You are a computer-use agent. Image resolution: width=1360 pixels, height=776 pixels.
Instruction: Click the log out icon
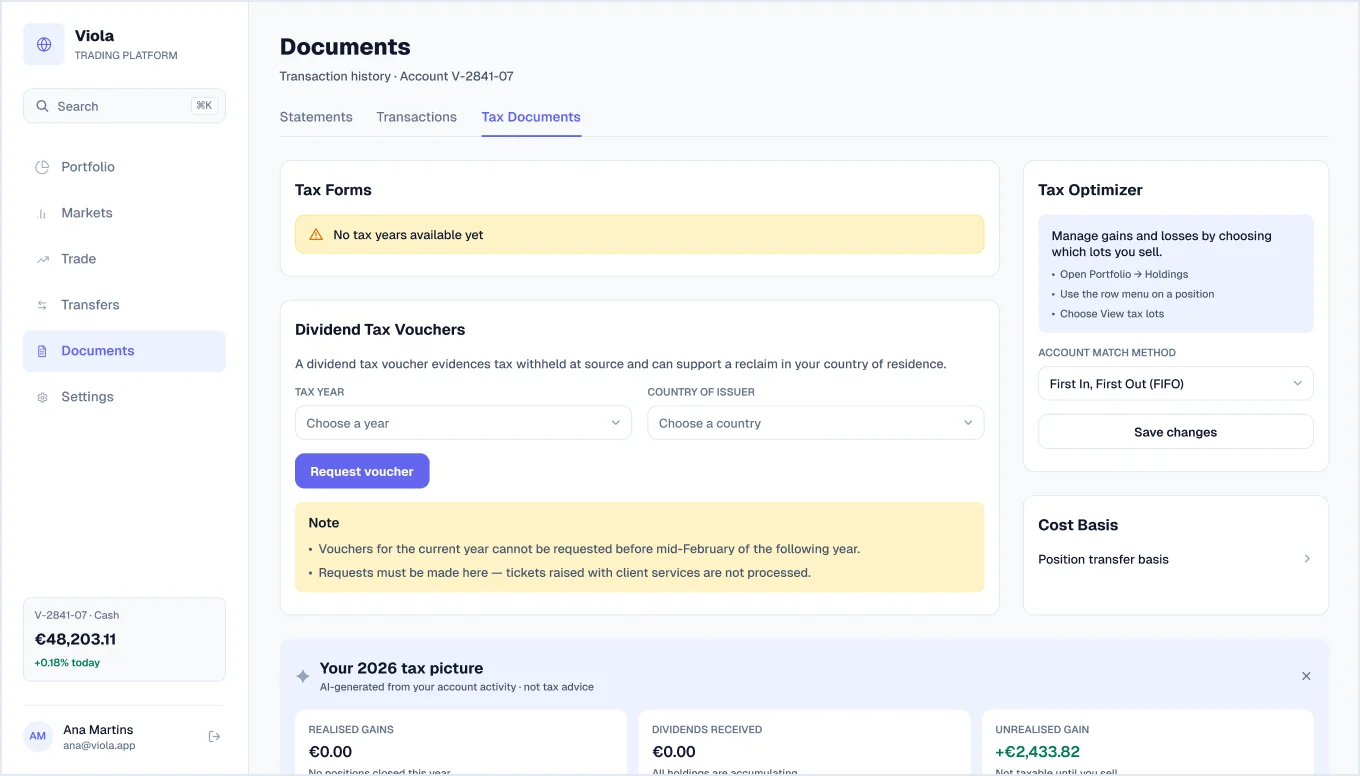click(214, 737)
